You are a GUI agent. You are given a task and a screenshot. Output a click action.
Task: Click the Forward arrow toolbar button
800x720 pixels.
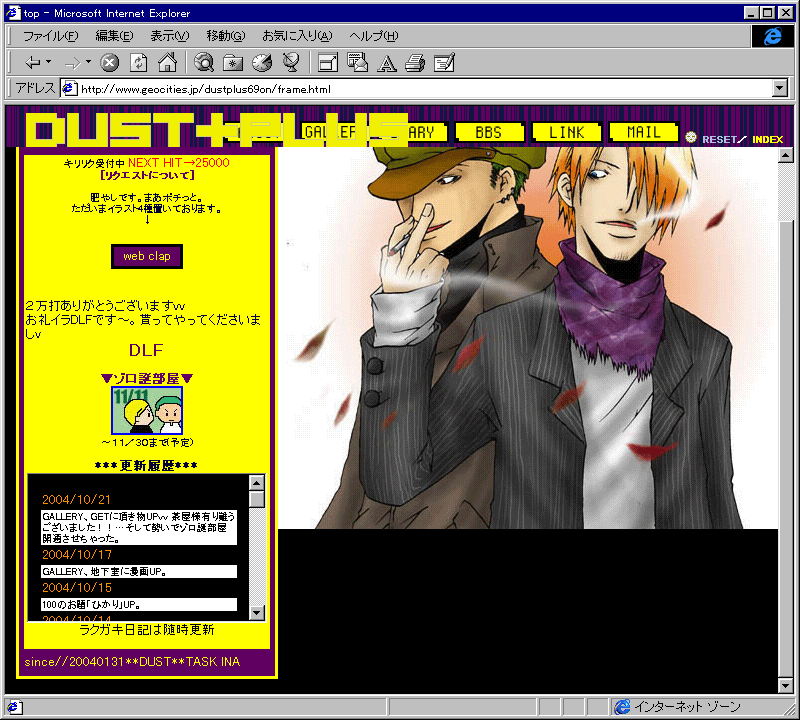click(x=72, y=63)
